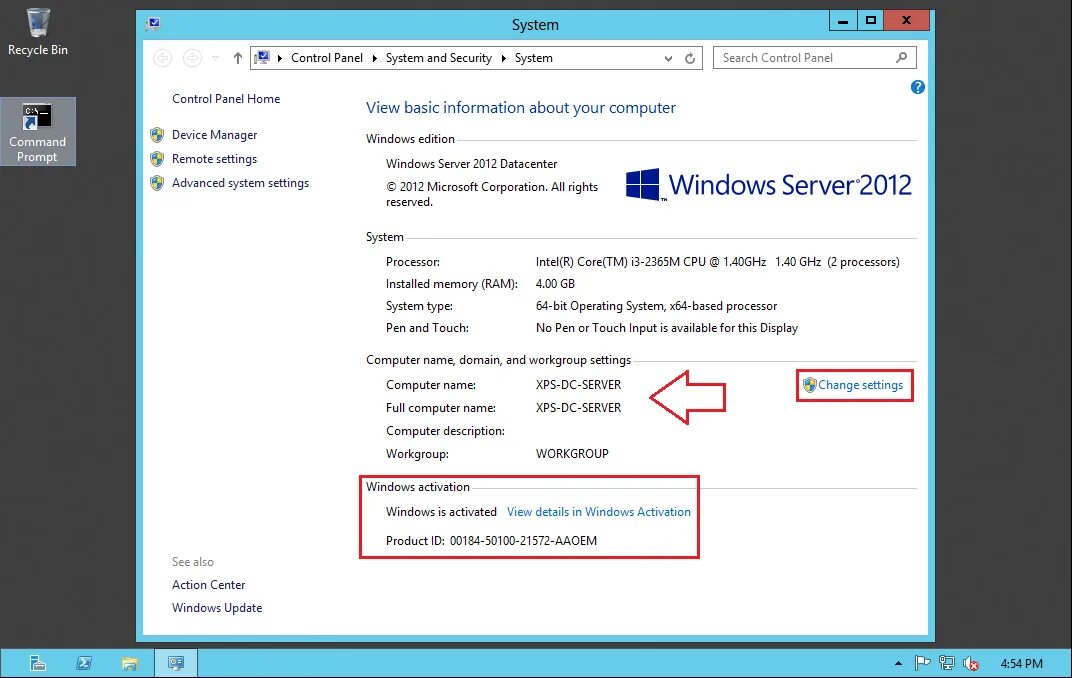
Task: Click Action Center flag tray icon
Action: point(922,662)
